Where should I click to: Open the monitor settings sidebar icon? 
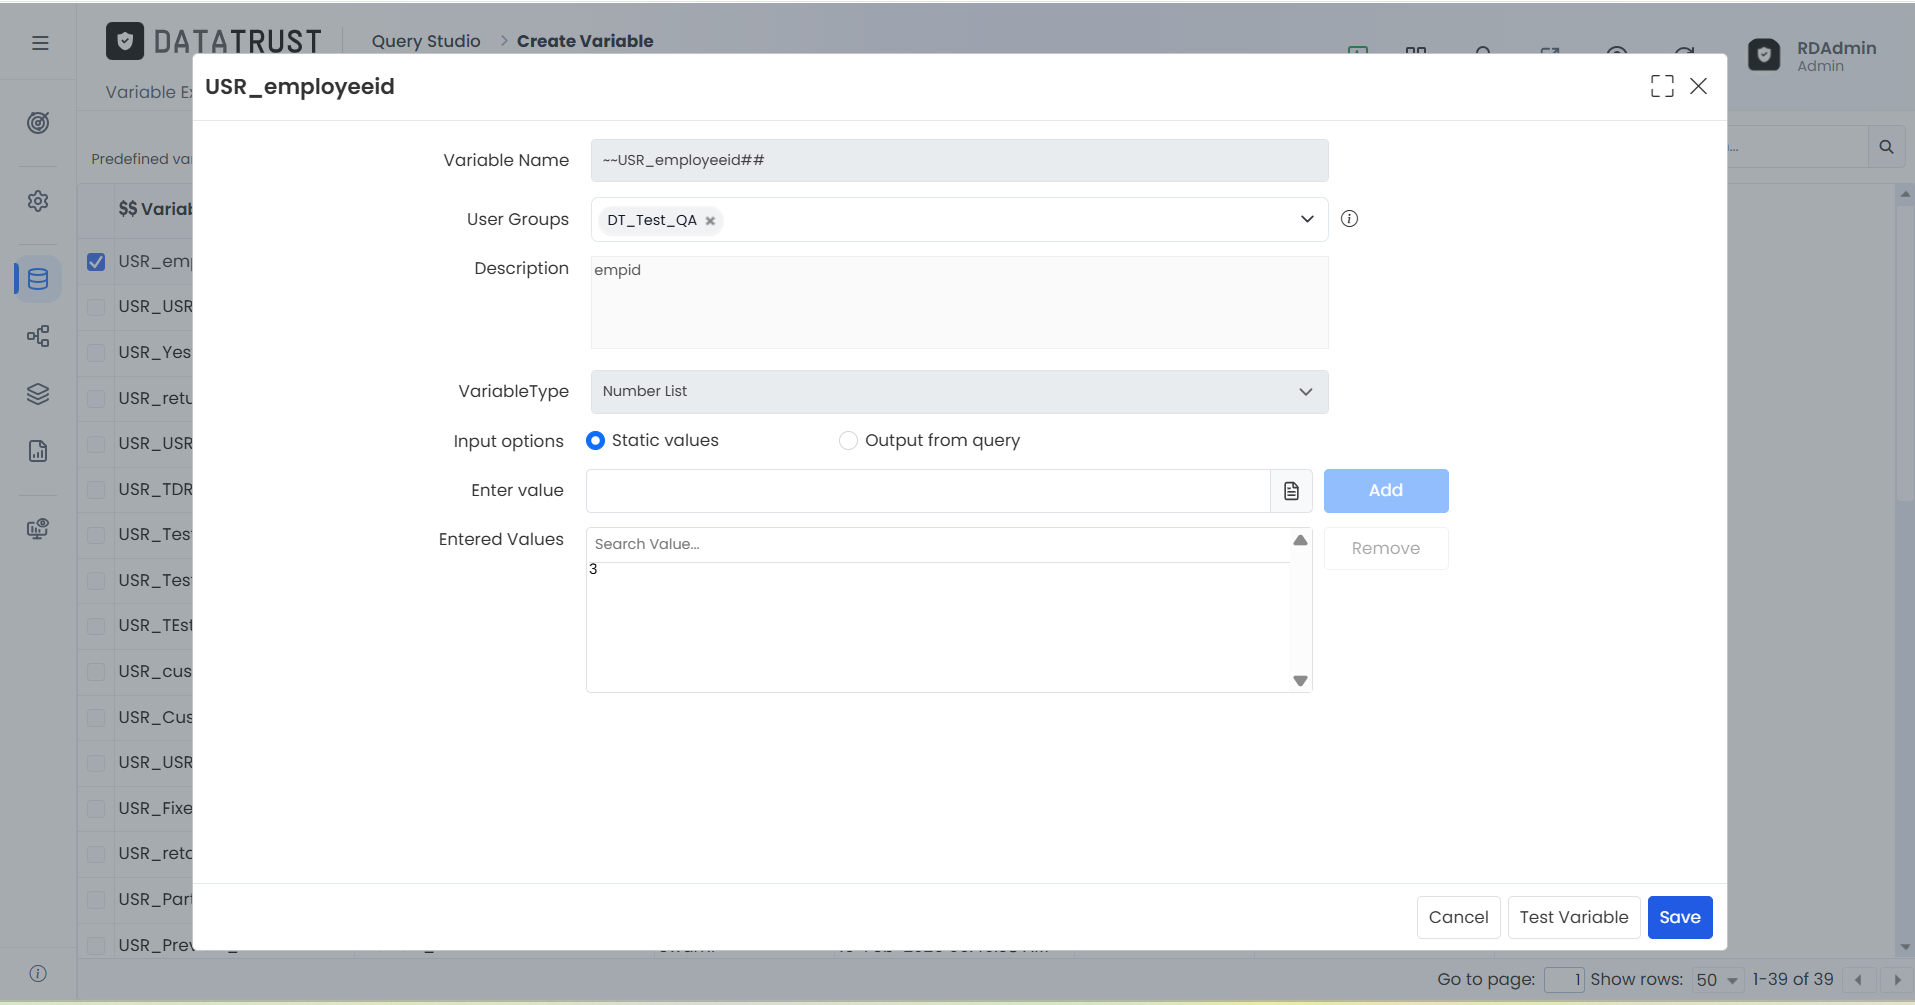(x=38, y=529)
